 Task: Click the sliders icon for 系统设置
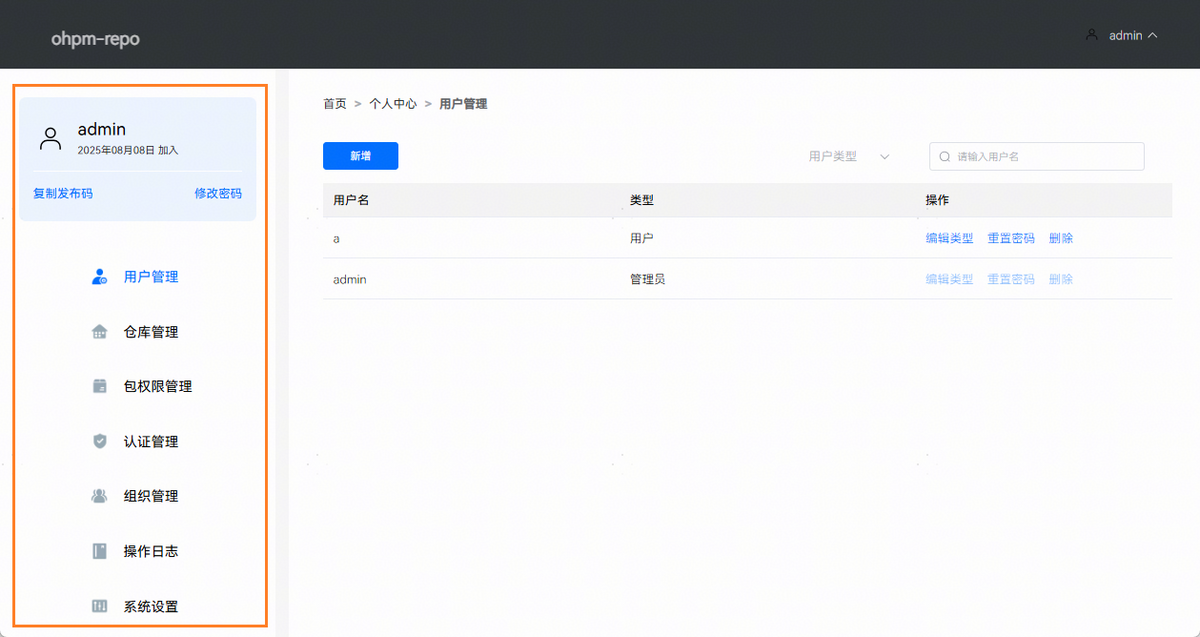click(99, 606)
